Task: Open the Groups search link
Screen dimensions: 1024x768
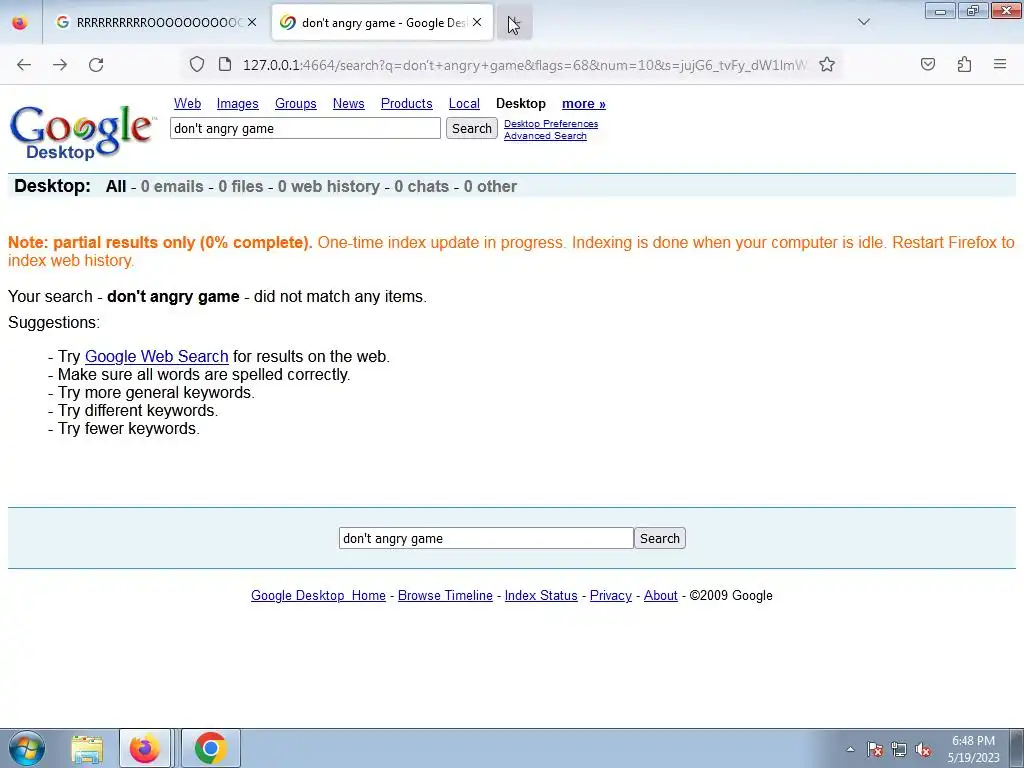Action: coord(296,104)
